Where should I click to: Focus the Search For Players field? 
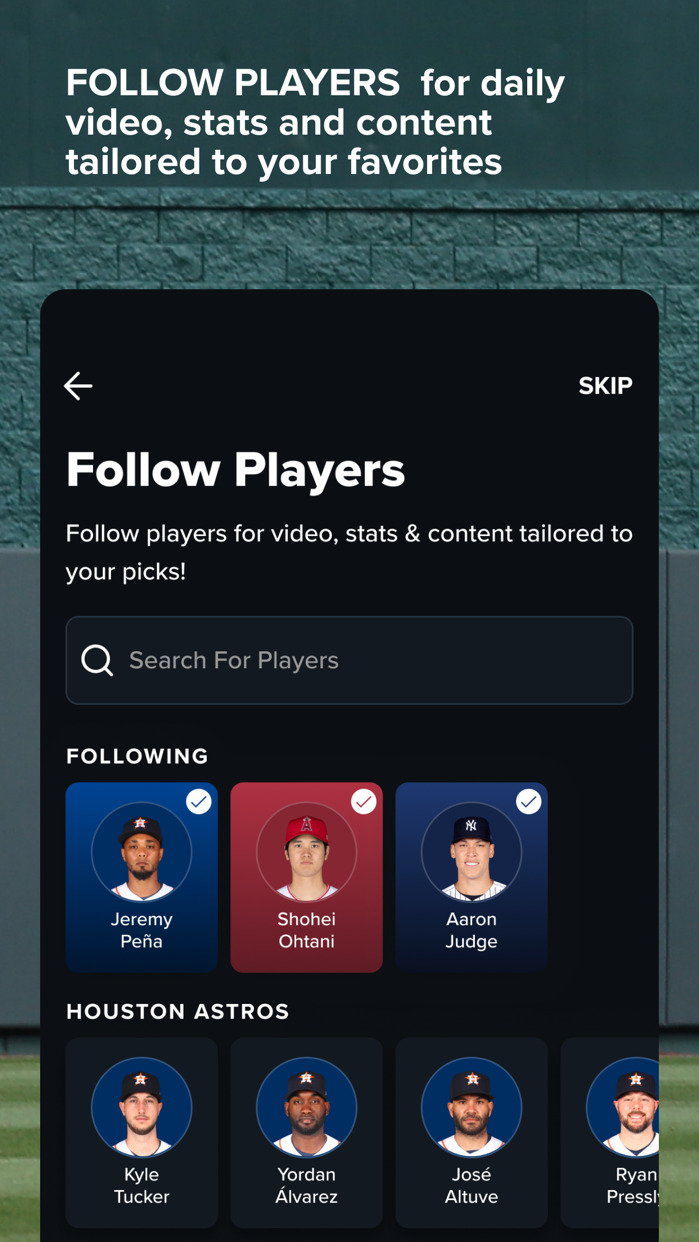pyautogui.click(x=370, y=660)
